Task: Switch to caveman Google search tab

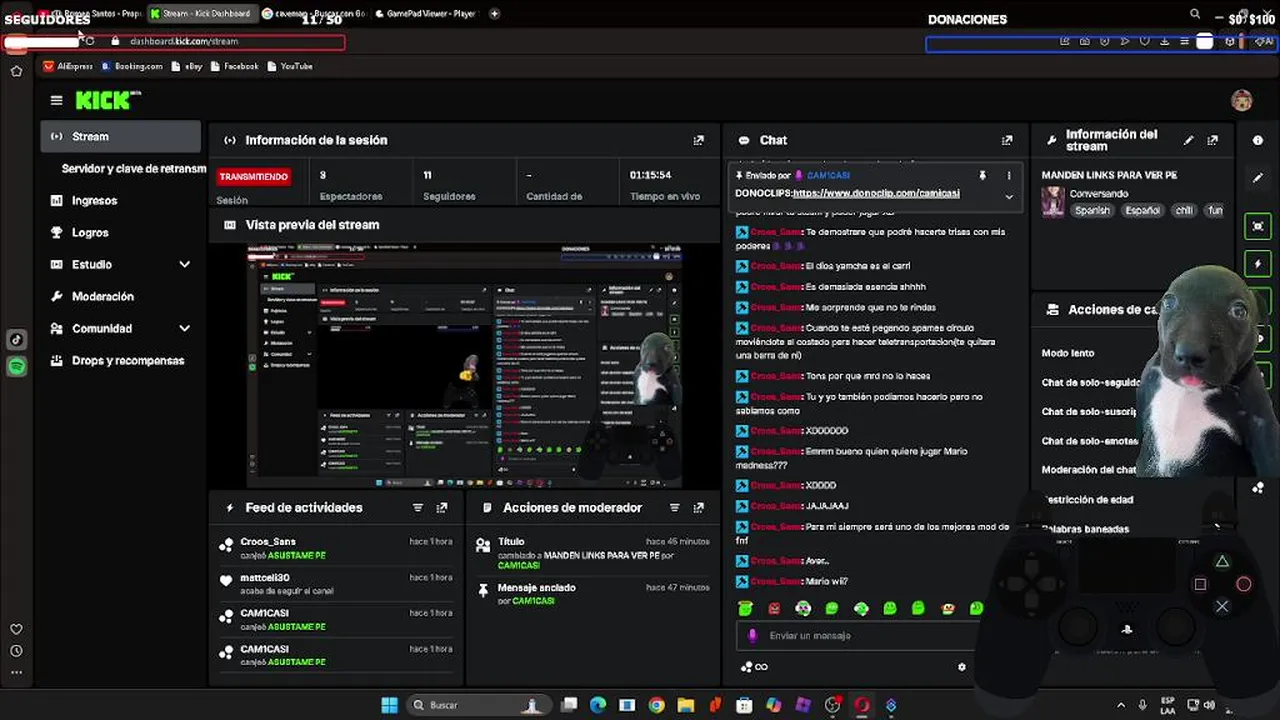Action: 314,14
